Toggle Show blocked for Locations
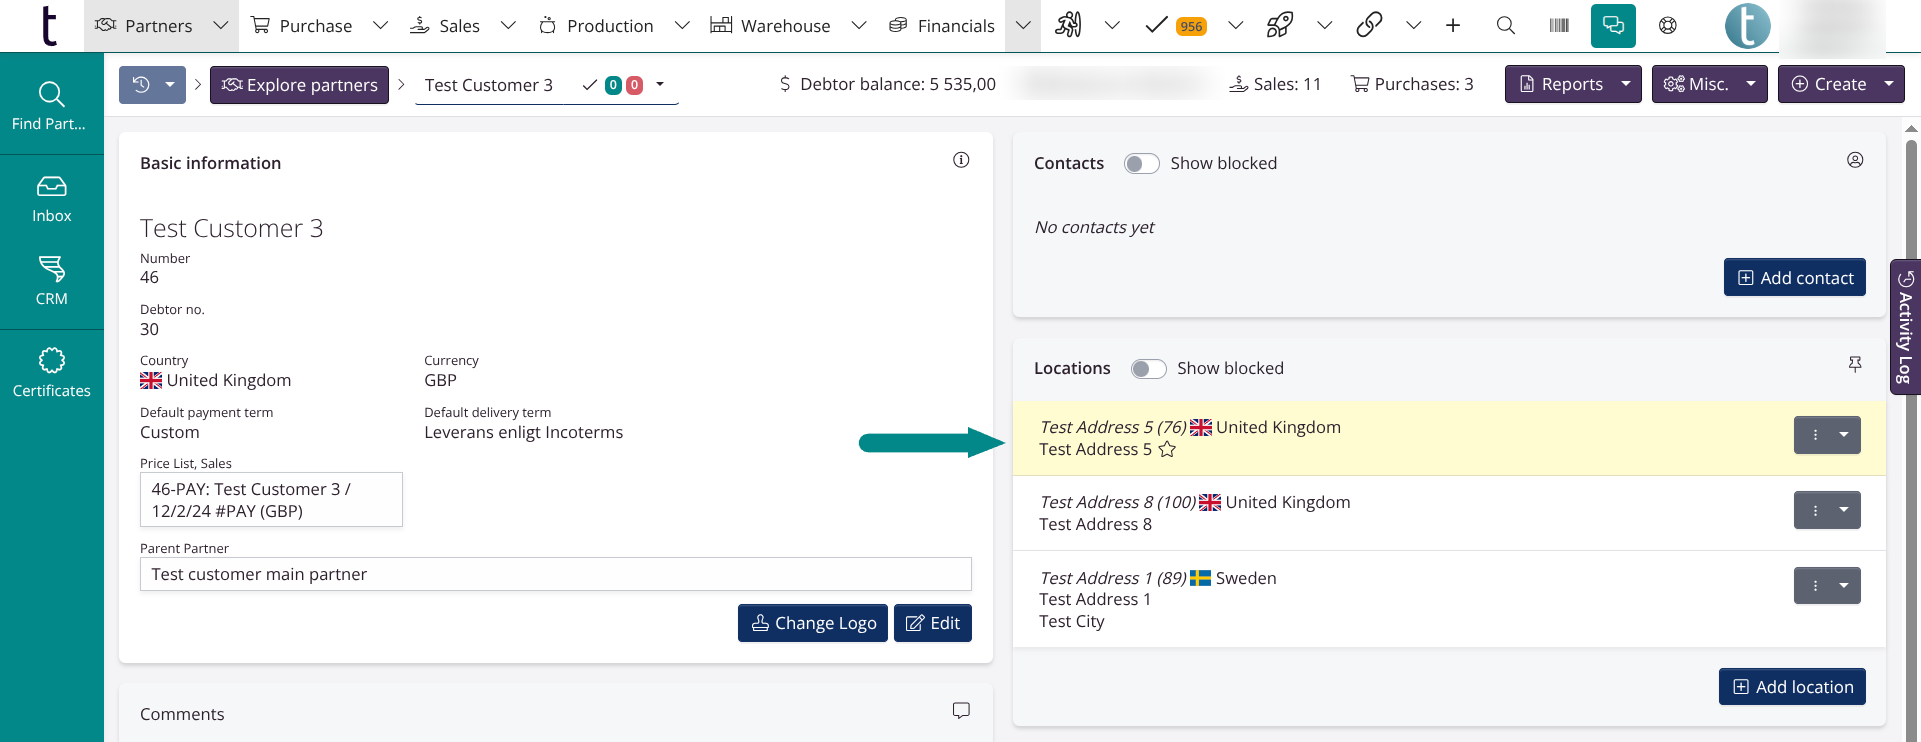The image size is (1921, 742). [x=1148, y=369]
